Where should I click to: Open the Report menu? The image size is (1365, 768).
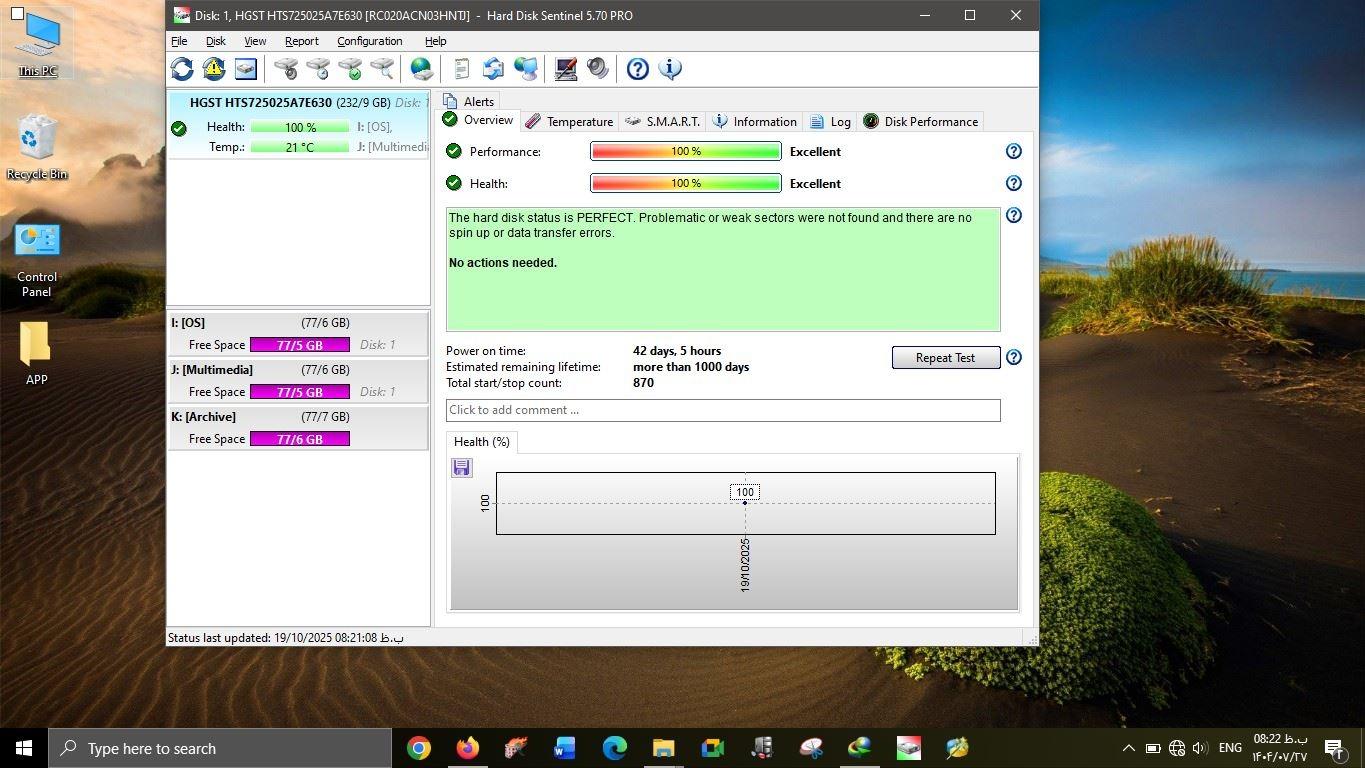click(301, 41)
